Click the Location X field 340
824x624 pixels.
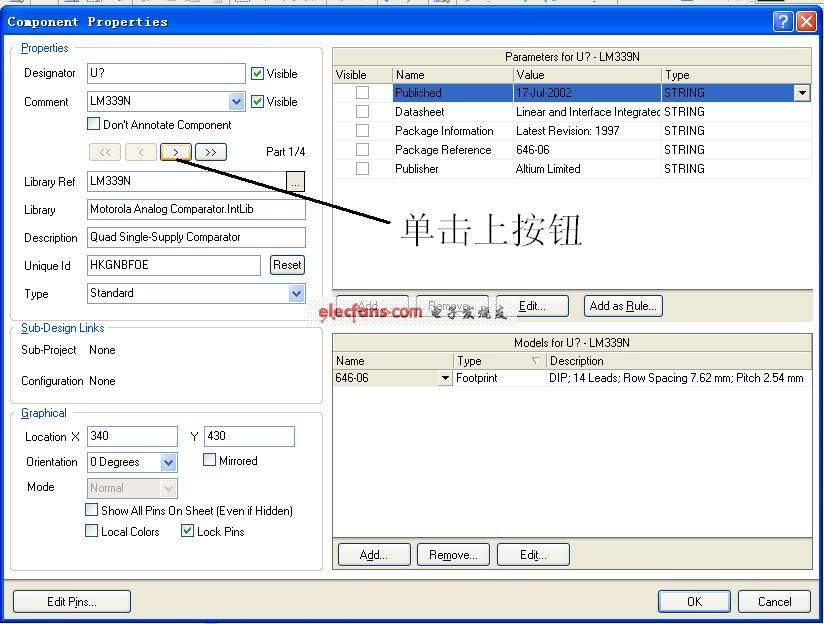point(132,436)
